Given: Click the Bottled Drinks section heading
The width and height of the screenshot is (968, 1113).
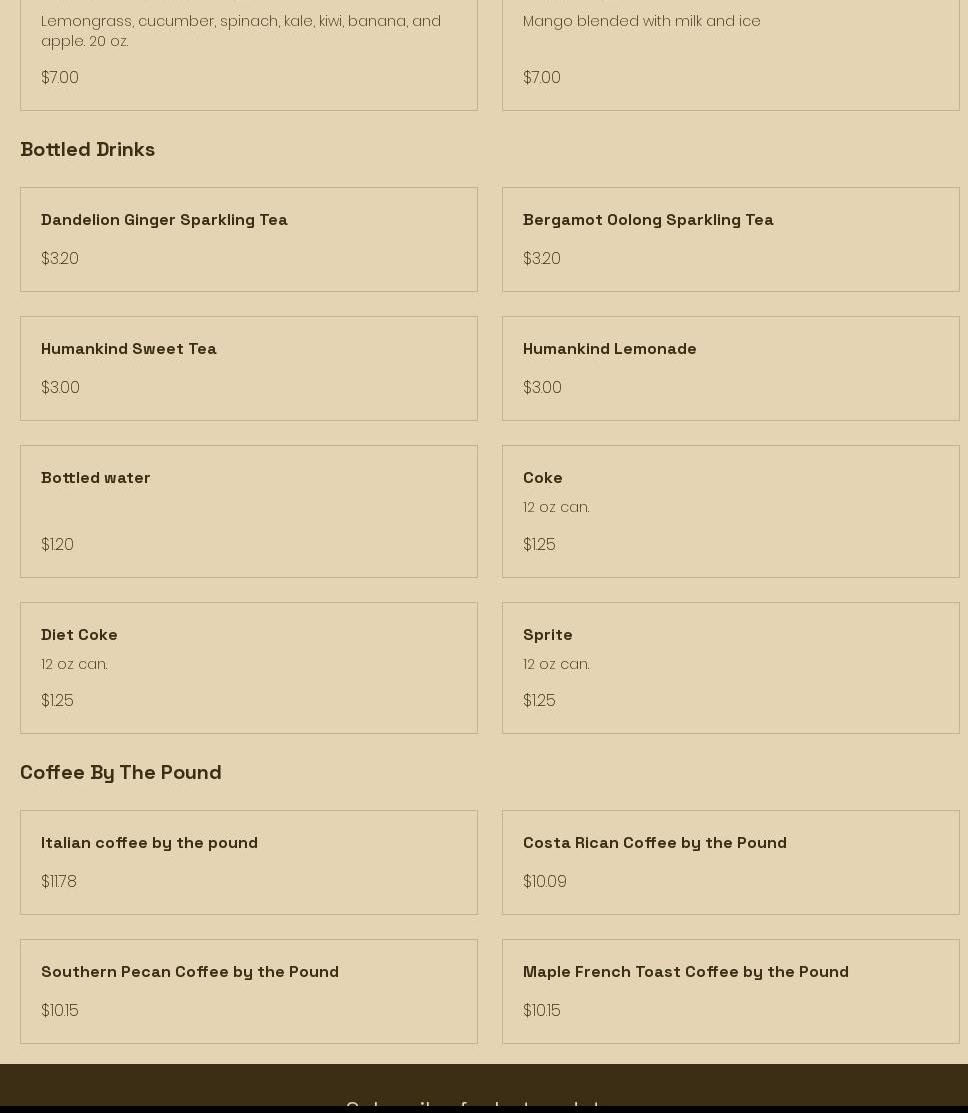Looking at the screenshot, I should click(x=88, y=149).
